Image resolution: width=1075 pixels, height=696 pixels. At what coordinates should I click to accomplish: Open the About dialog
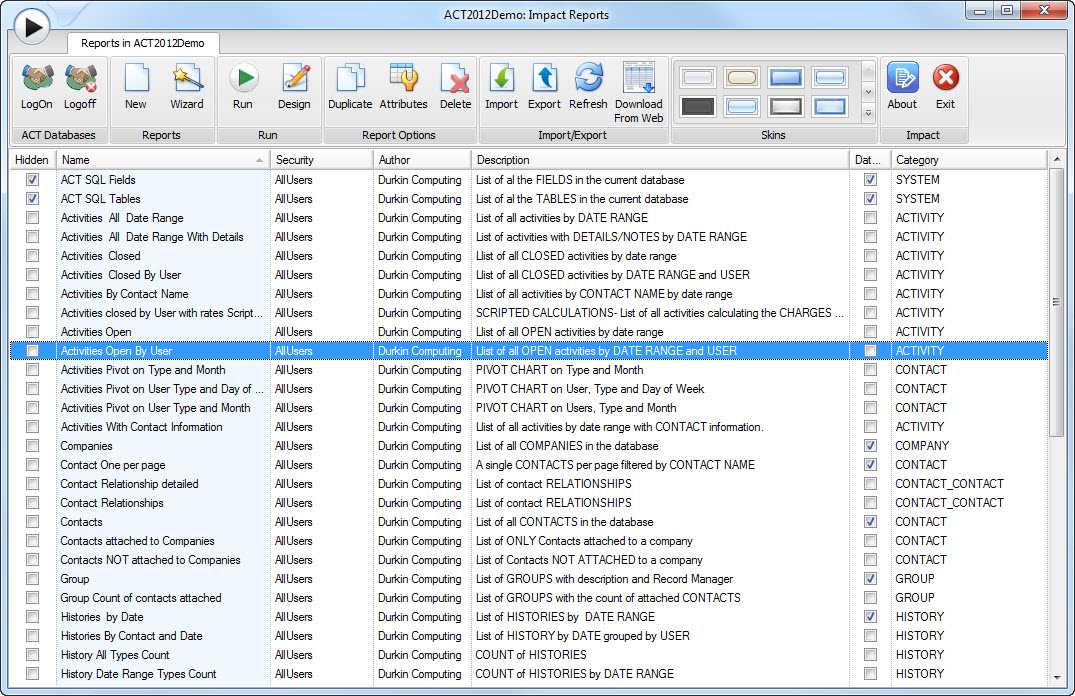click(902, 86)
